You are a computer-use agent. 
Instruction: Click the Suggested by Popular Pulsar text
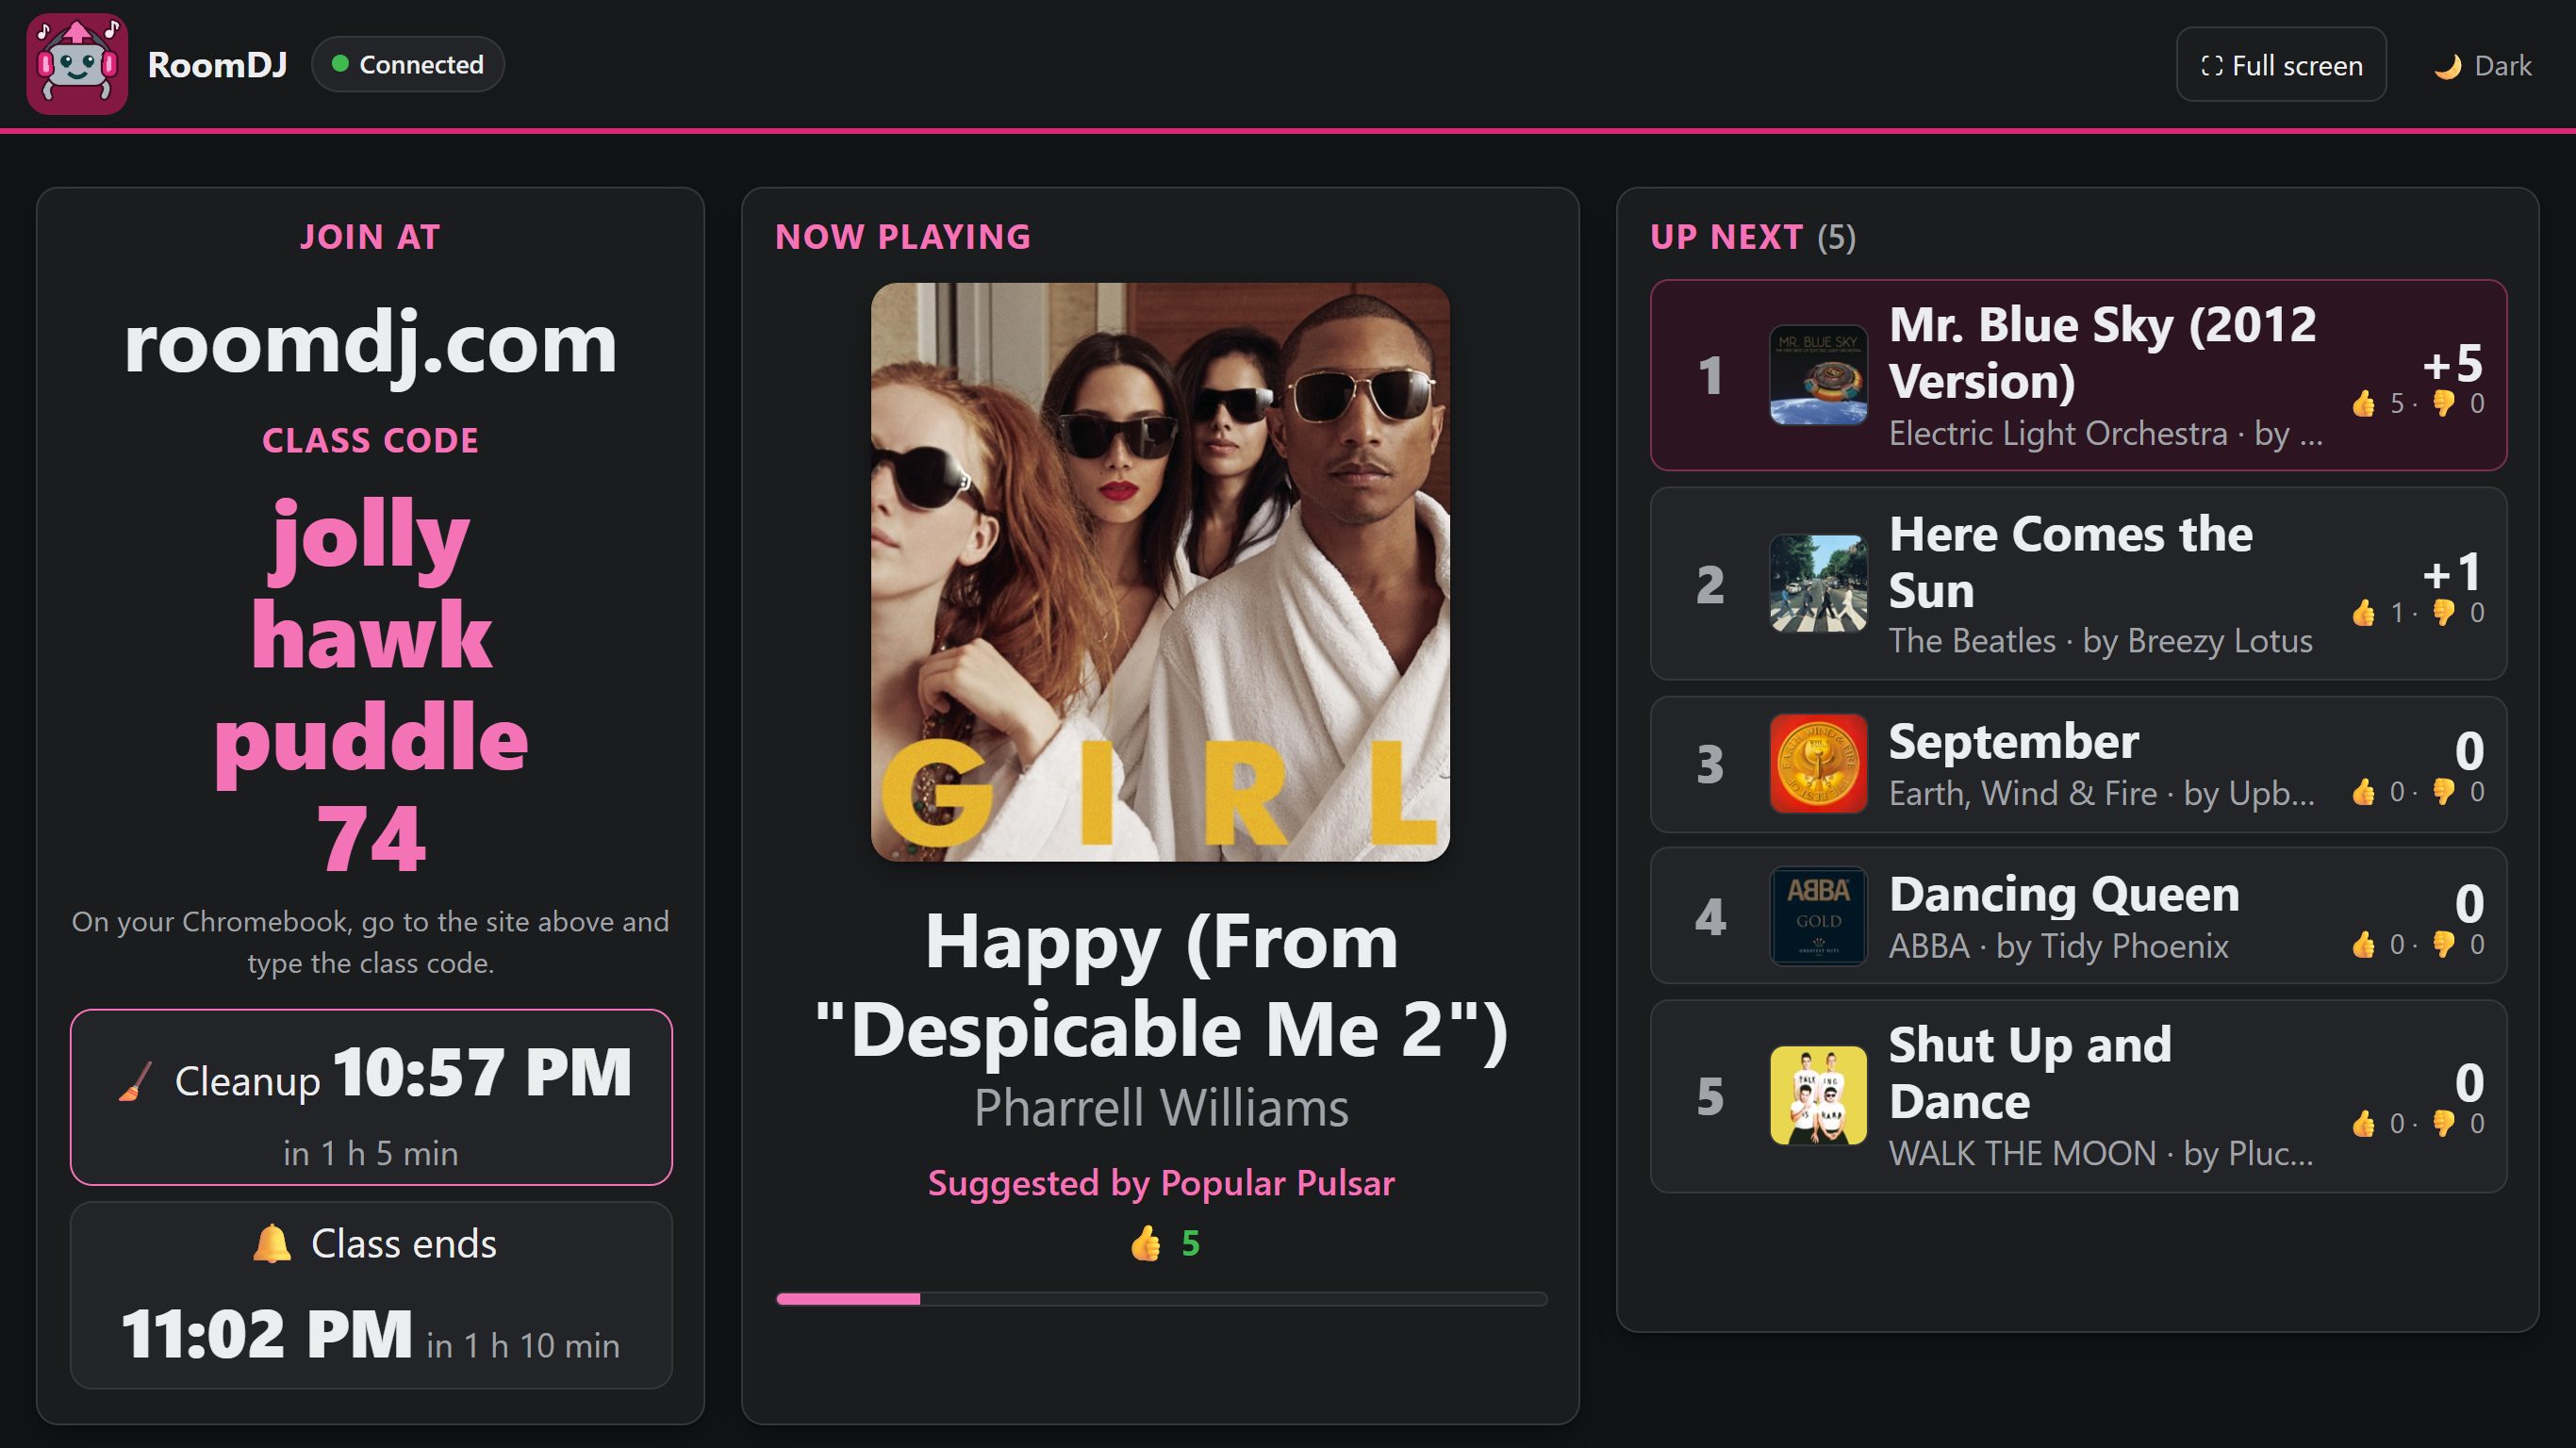coord(1161,1184)
